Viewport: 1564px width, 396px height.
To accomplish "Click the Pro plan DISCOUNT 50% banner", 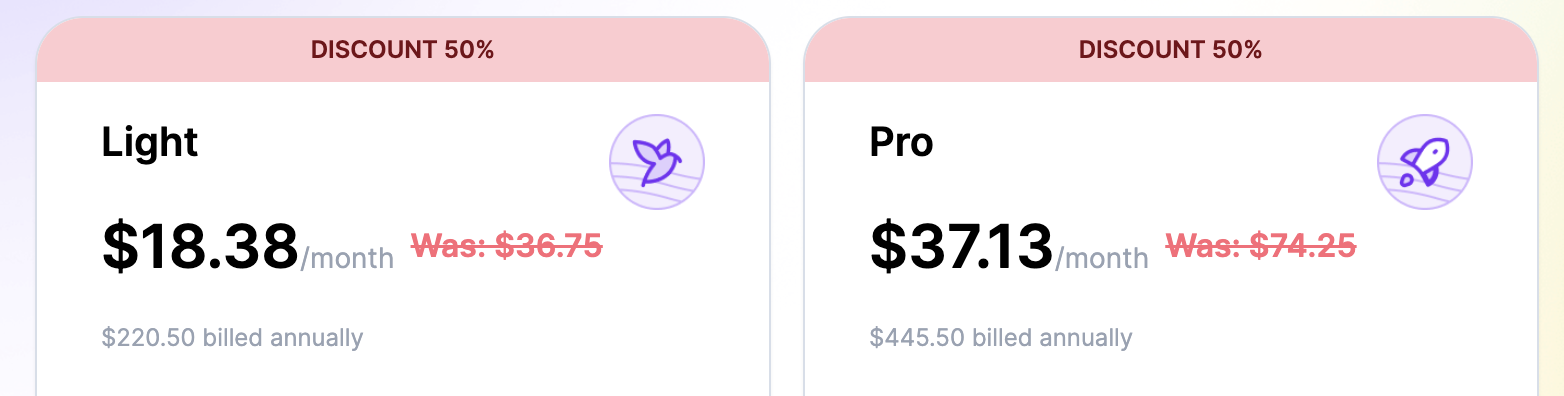I will pyautogui.click(x=1171, y=49).
